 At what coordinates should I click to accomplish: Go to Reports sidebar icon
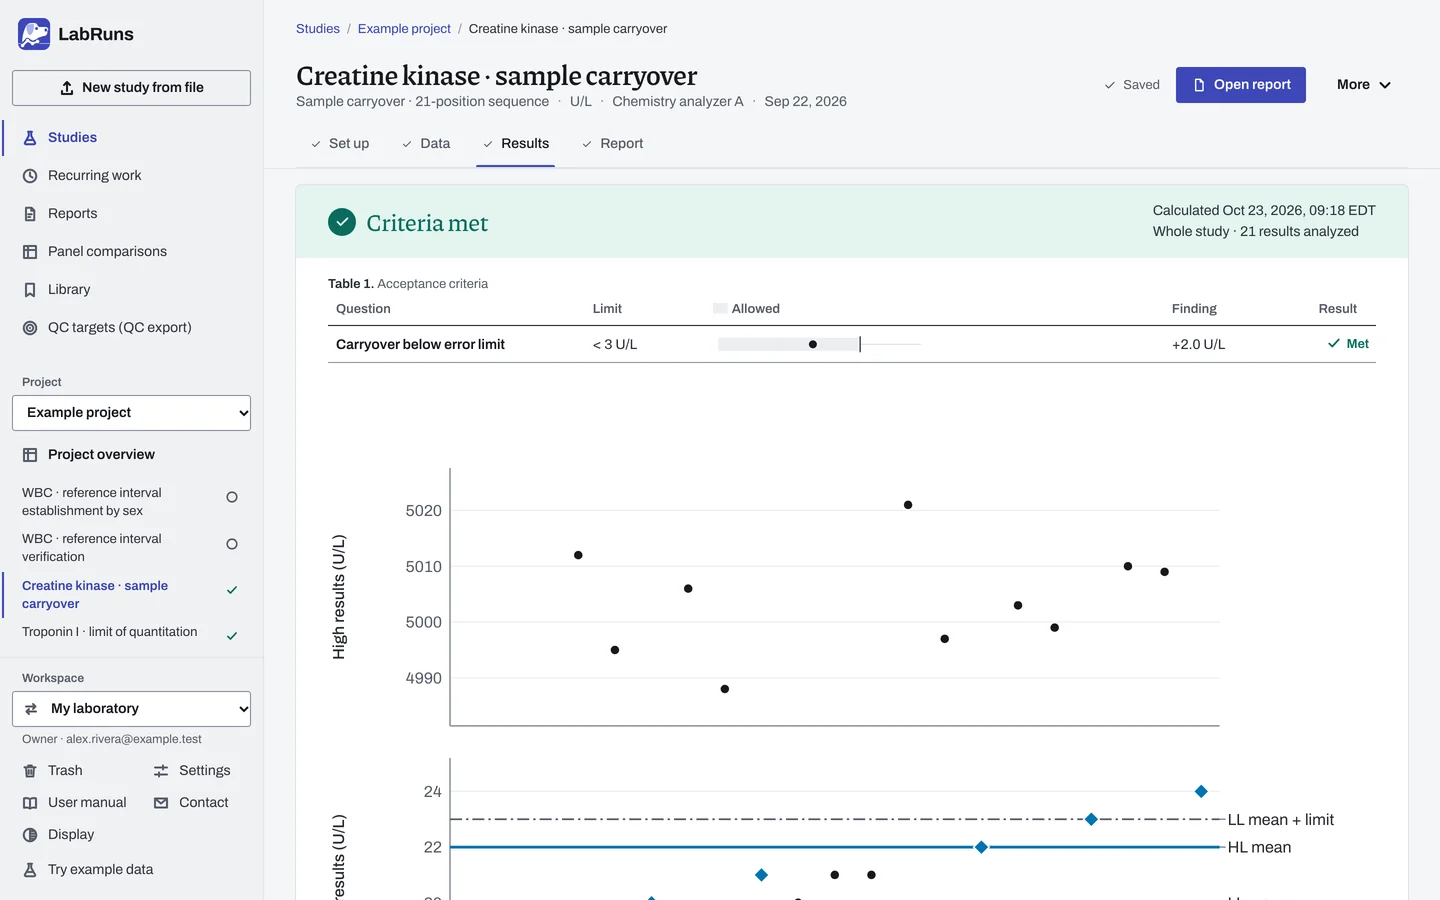(30, 214)
